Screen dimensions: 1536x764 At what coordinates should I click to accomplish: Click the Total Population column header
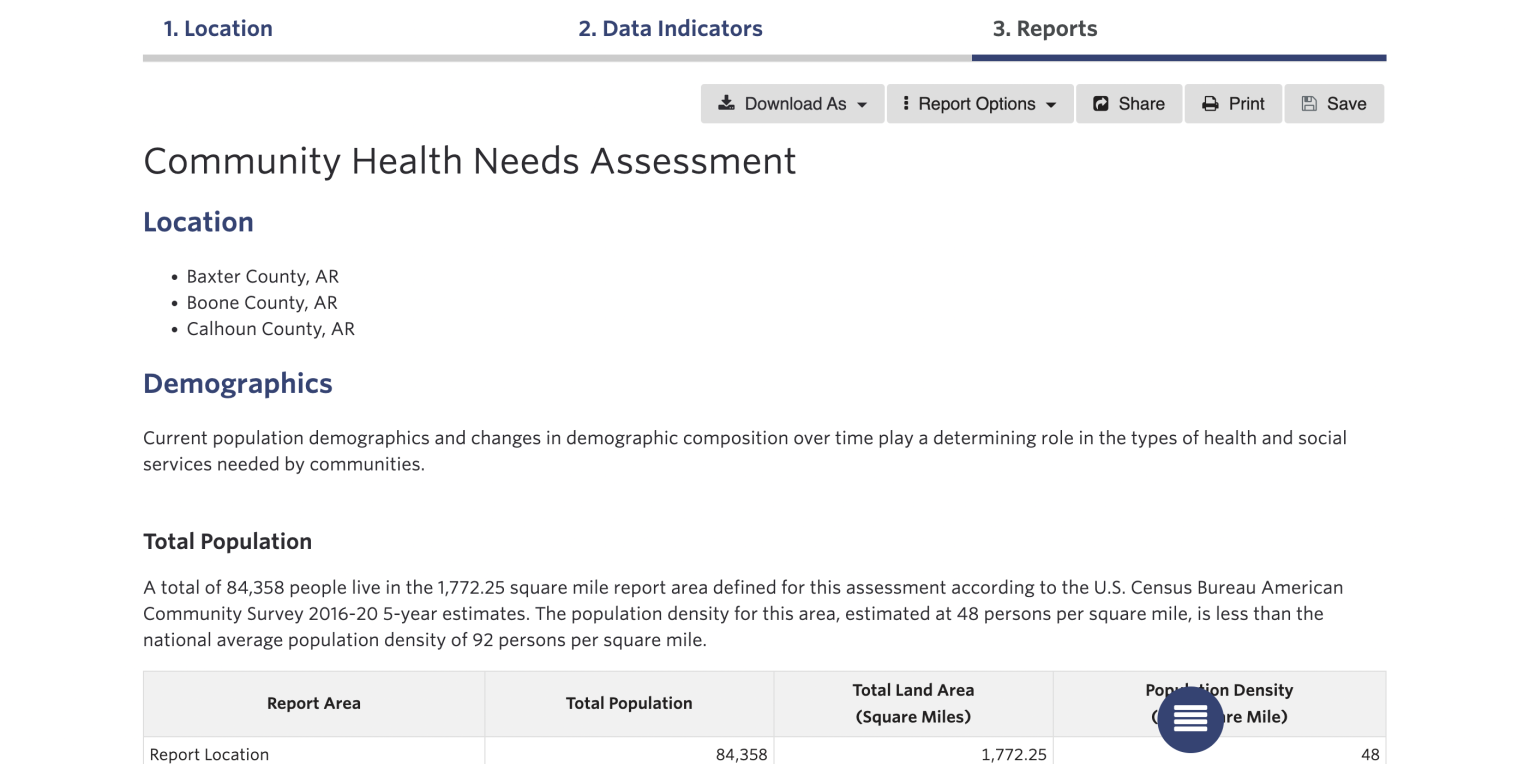(x=629, y=703)
